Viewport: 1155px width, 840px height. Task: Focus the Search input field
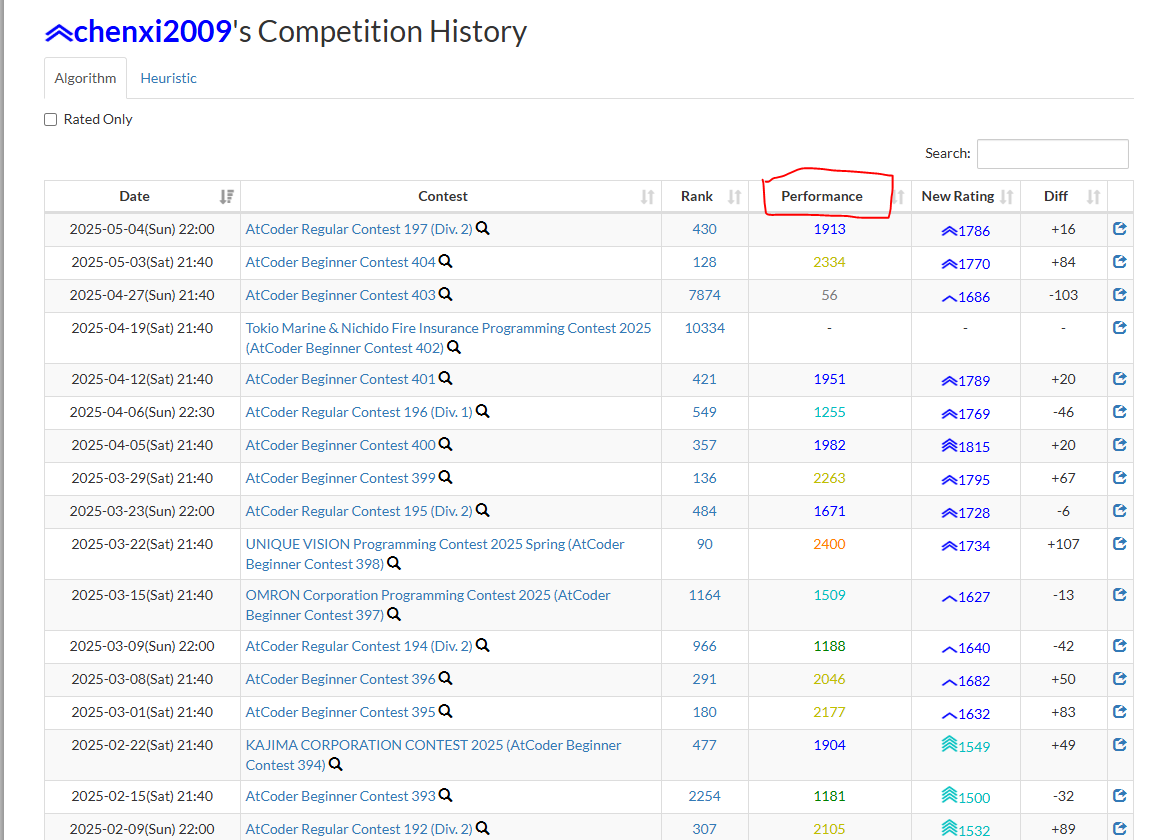(x=1053, y=153)
